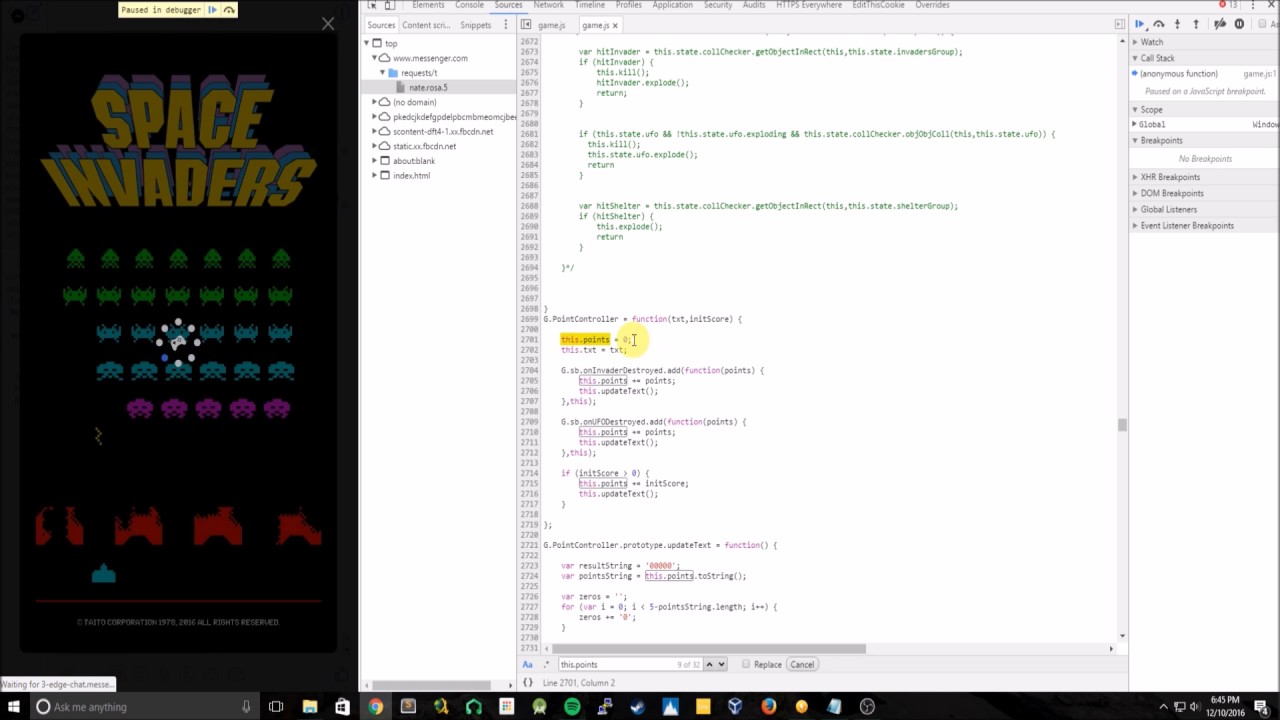The image size is (1280, 720).
Task: Open DevTools more options kebab menu
Action: point(1253,5)
